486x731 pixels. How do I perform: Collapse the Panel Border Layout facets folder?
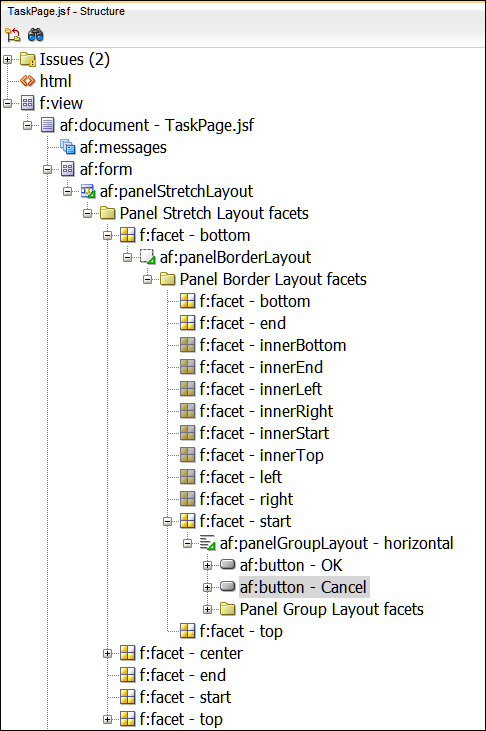147,279
